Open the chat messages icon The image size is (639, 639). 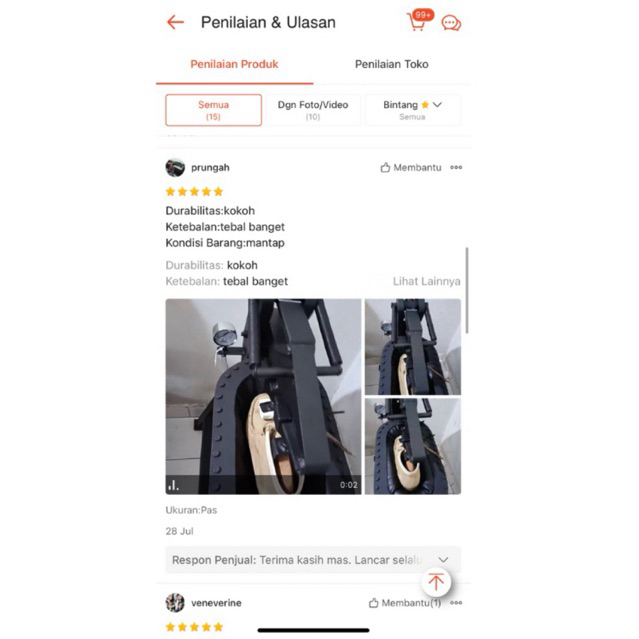click(451, 23)
